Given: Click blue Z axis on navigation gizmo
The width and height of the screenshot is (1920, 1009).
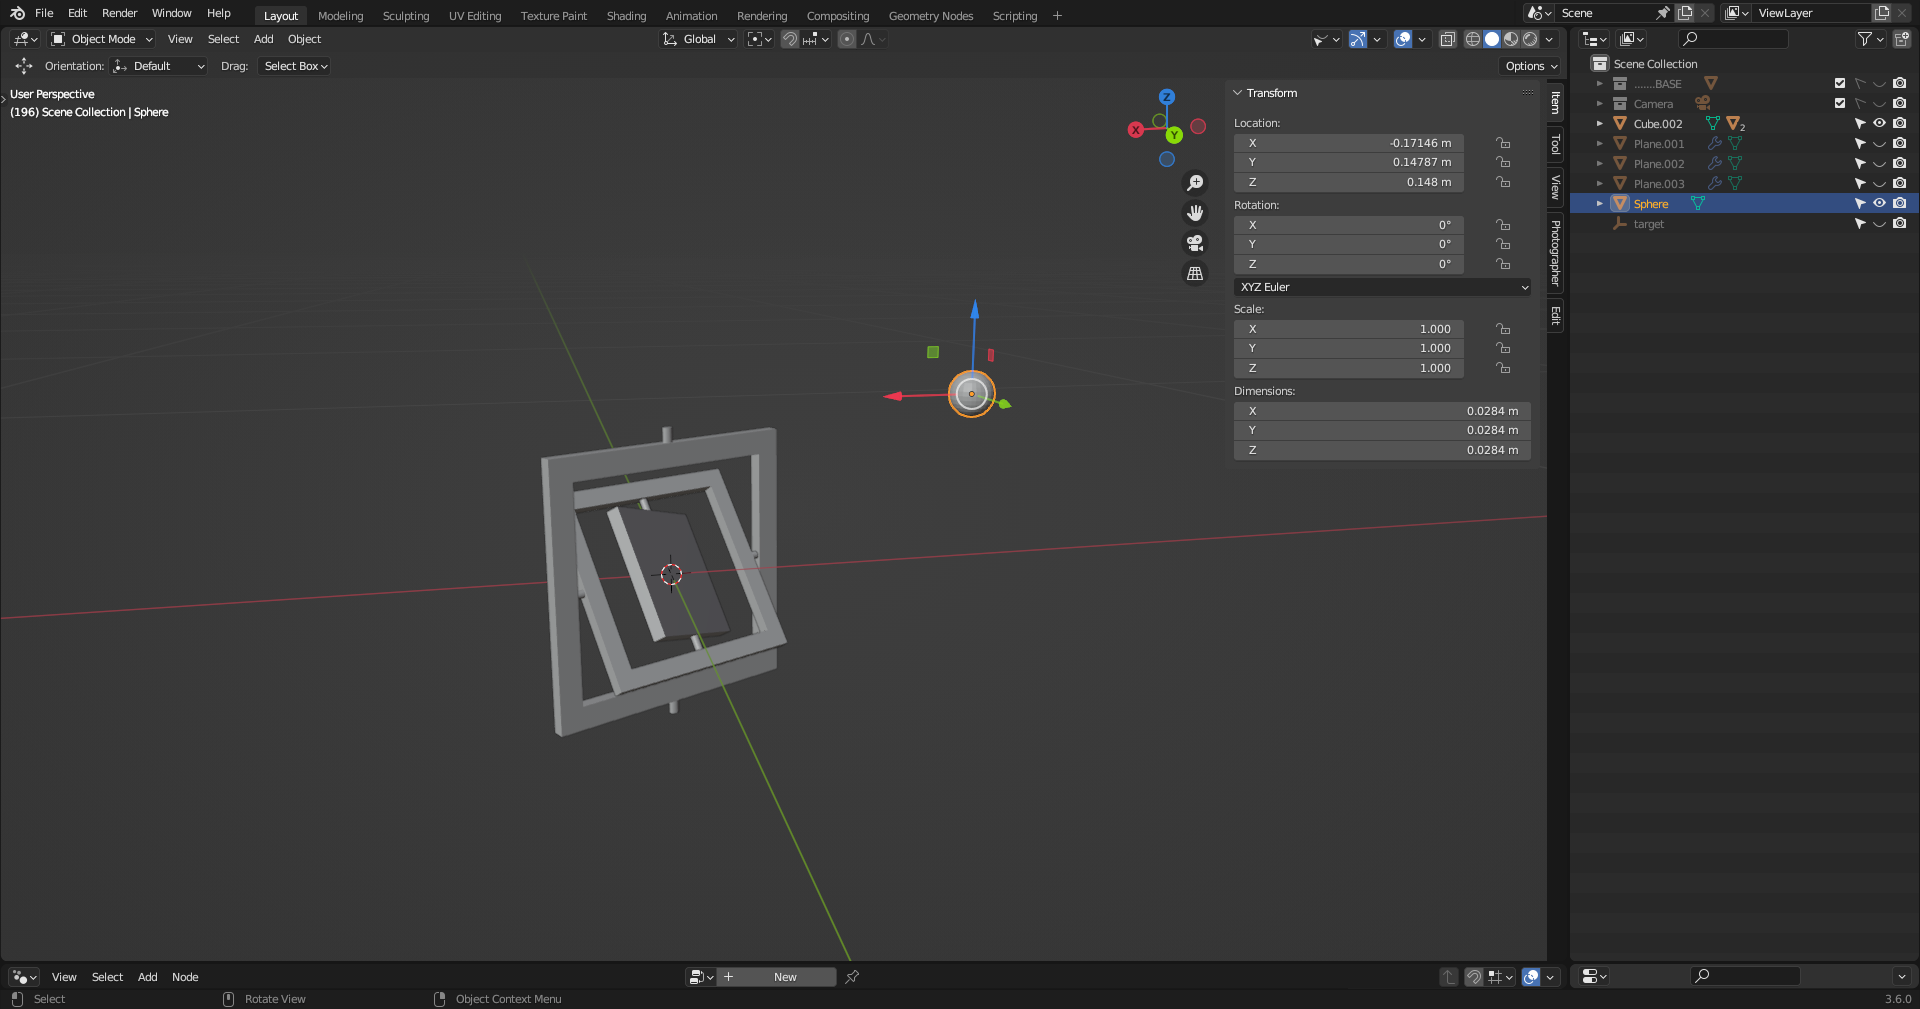Looking at the screenshot, I should click(x=1167, y=97).
